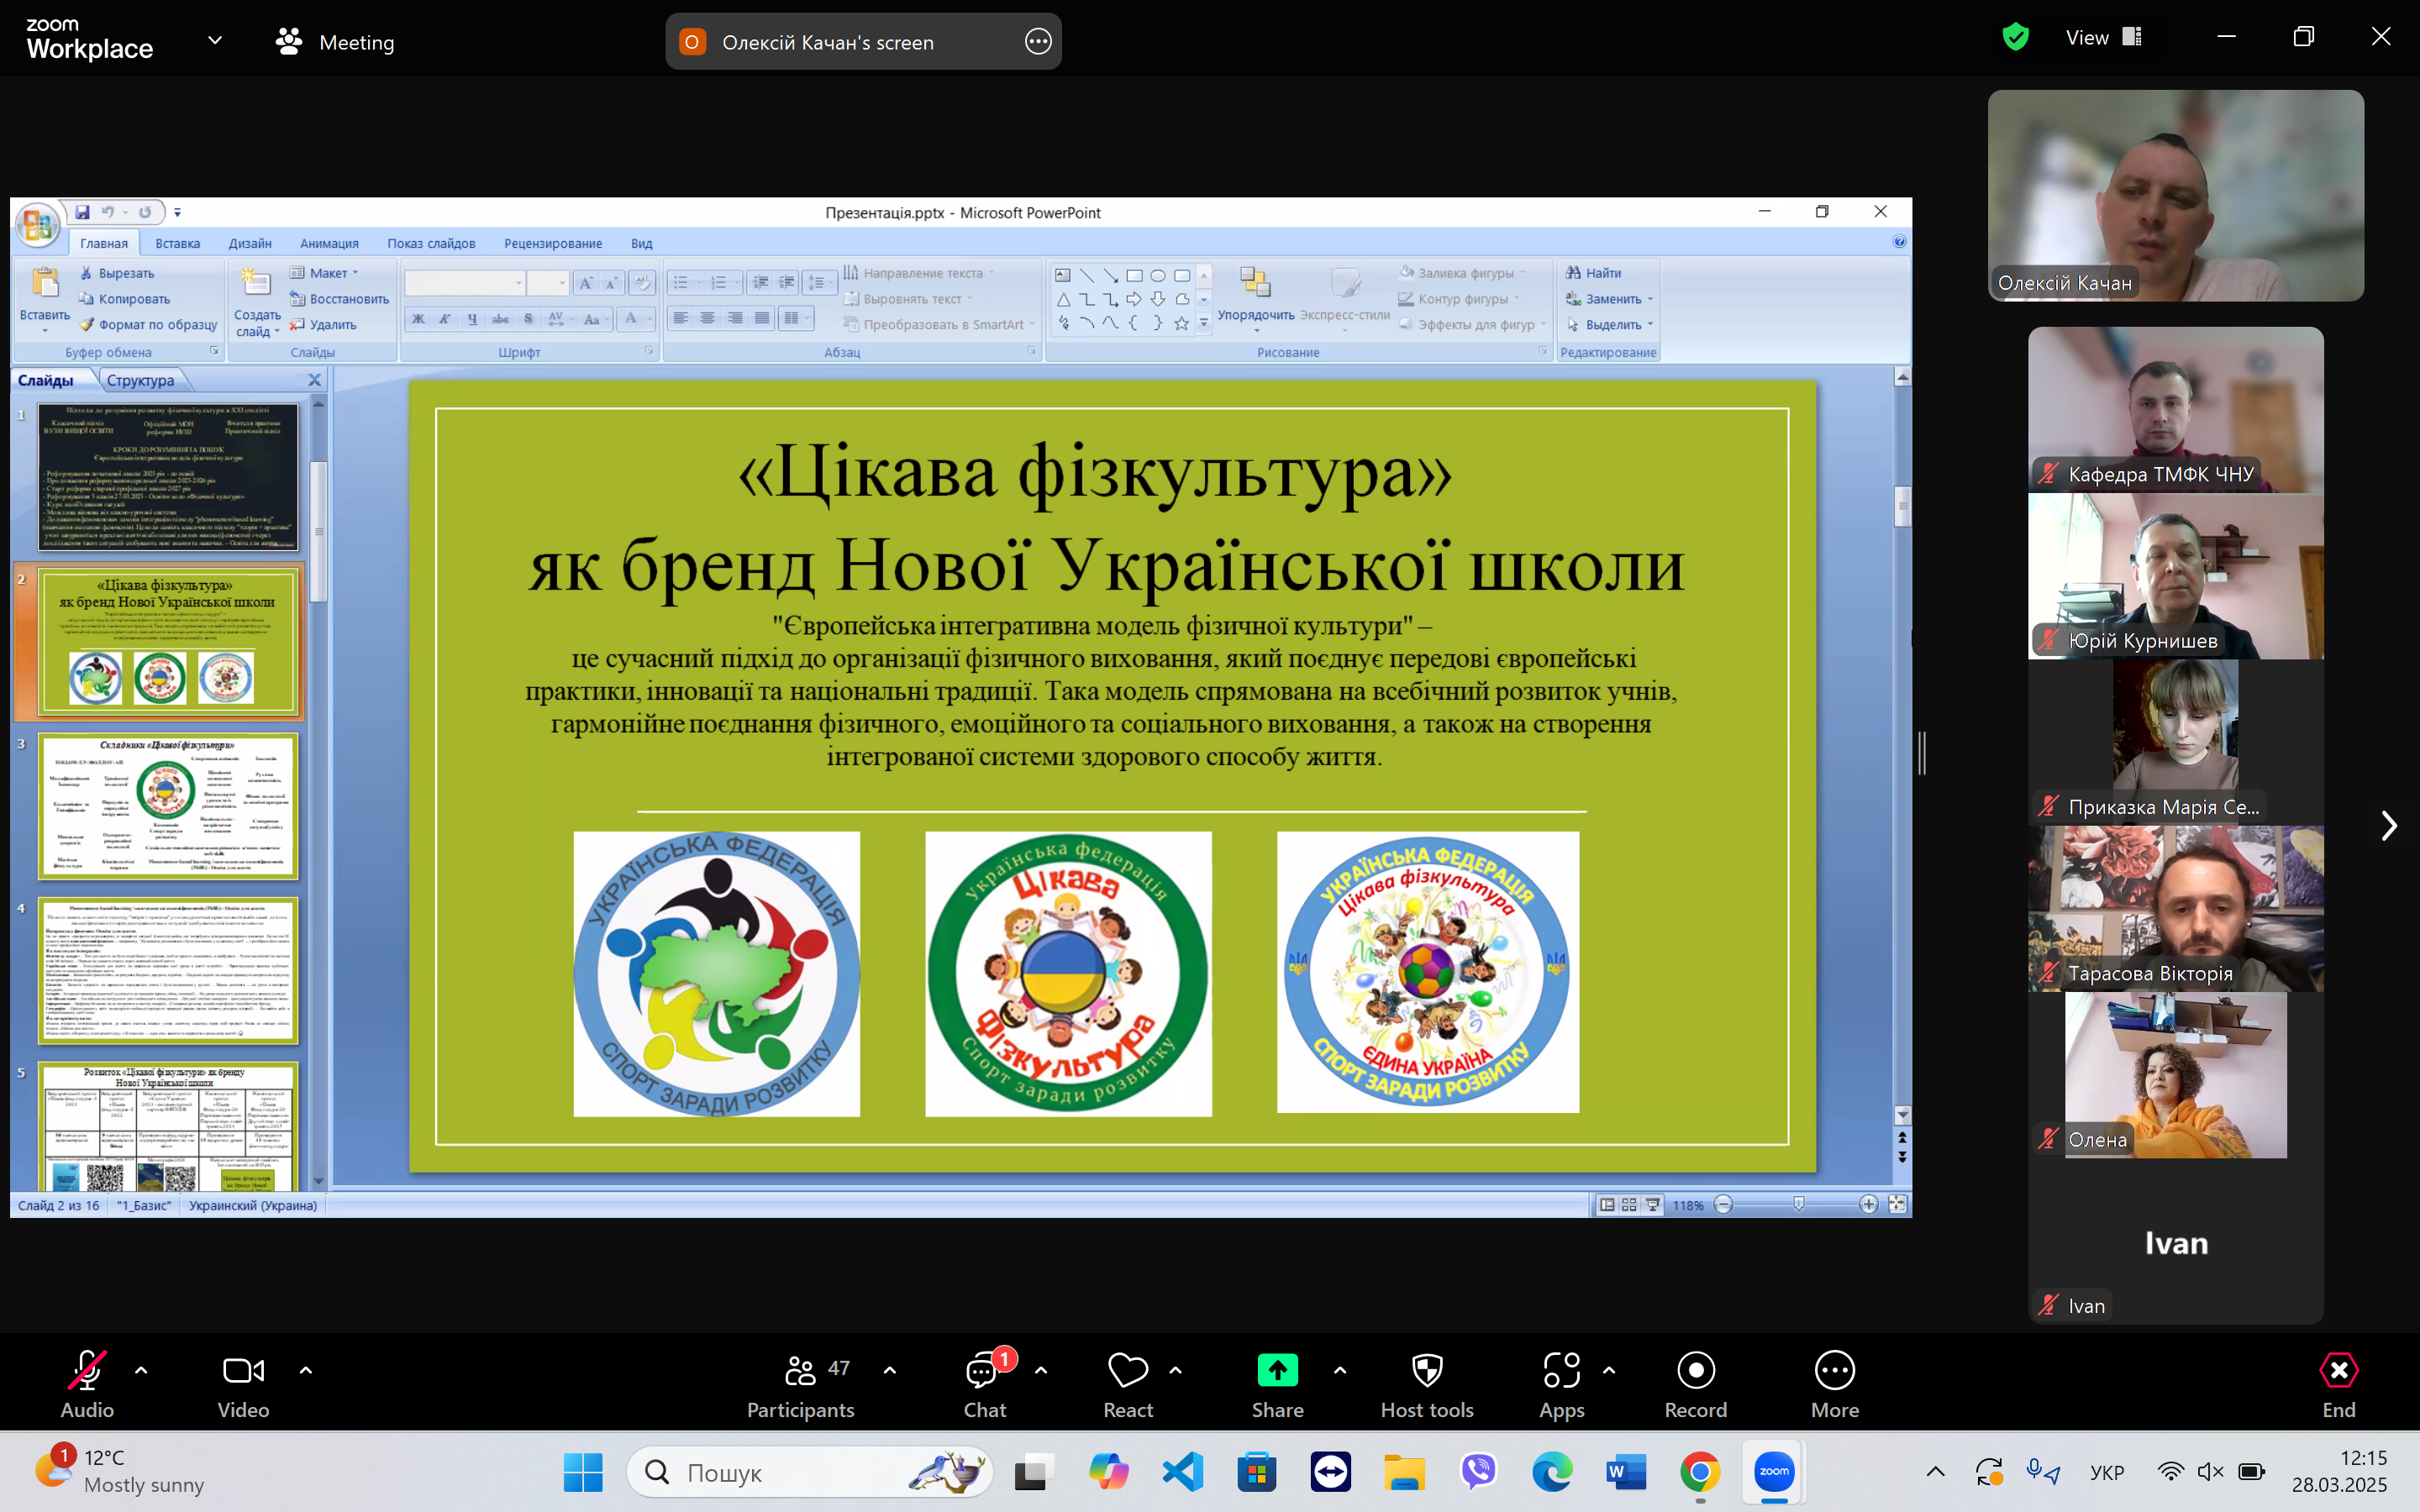Open the Показ слайдов ribbon tab
2420x1512 pixels.
(431, 243)
